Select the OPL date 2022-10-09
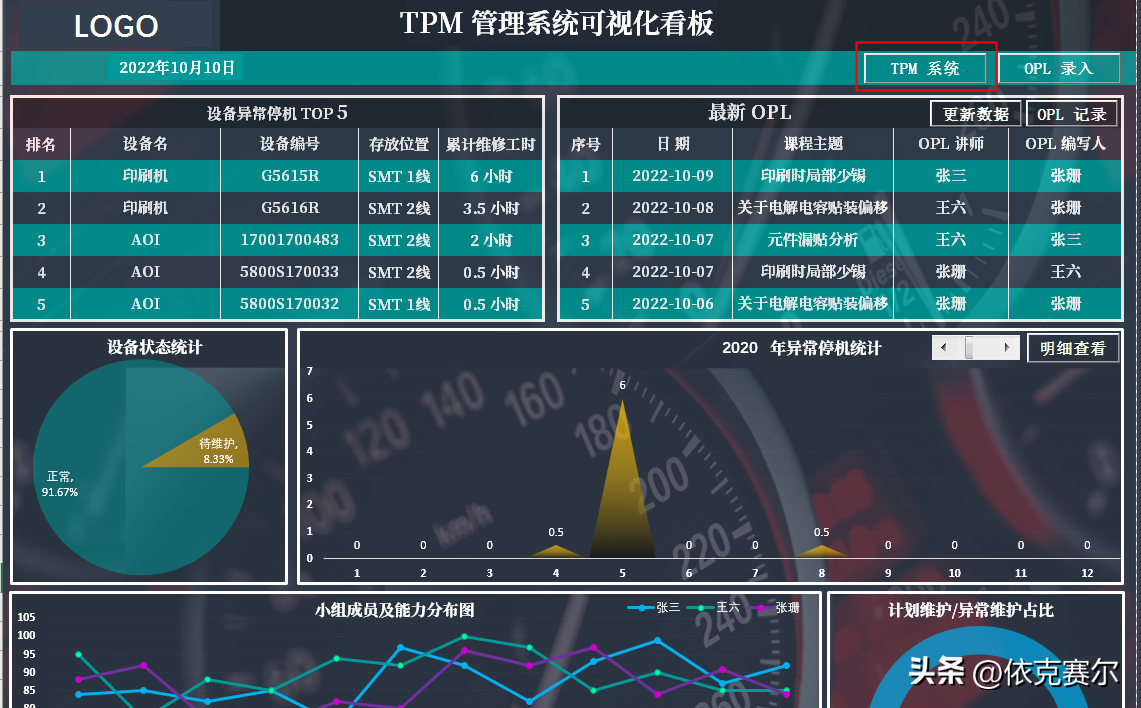This screenshot has height=708, width=1141. pyautogui.click(x=673, y=176)
